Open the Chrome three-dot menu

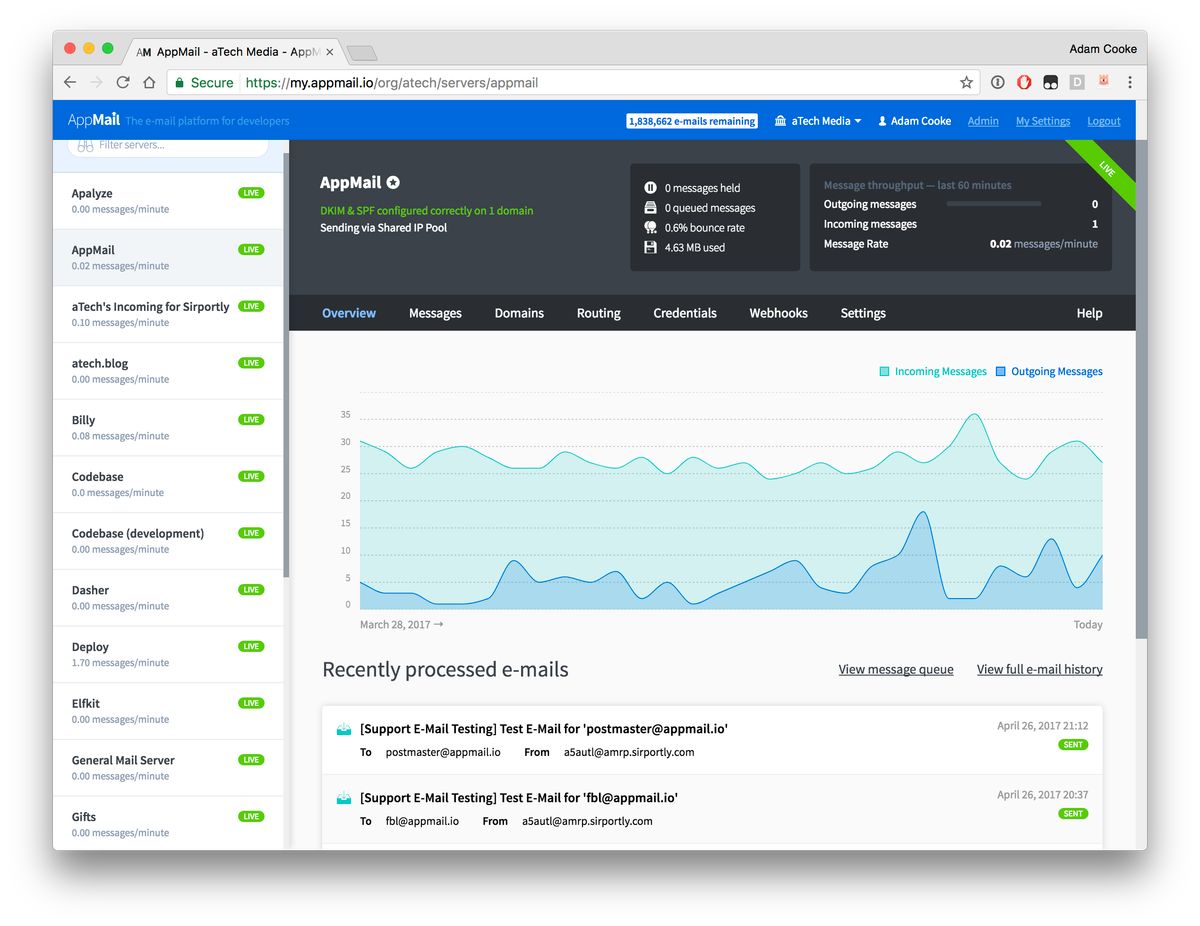(1130, 83)
